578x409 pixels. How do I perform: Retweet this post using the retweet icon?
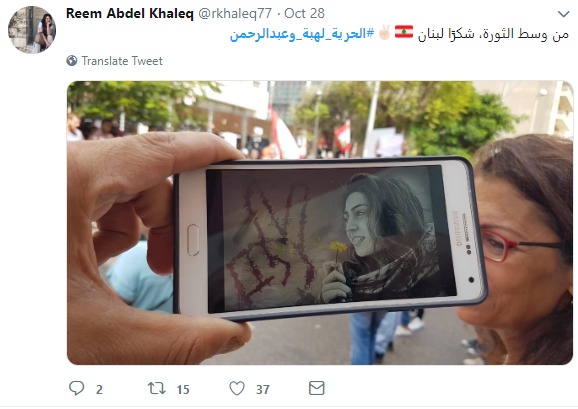coord(157,388)
